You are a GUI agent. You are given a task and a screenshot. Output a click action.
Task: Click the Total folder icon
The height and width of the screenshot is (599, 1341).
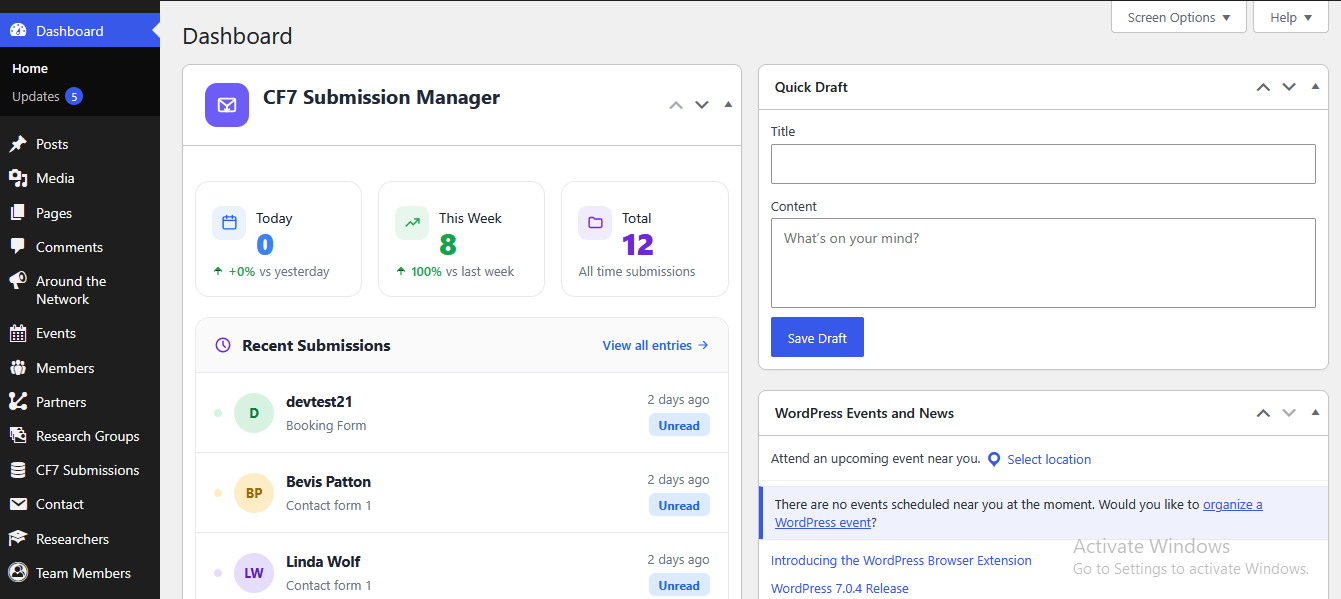click(x=595, y=223)
